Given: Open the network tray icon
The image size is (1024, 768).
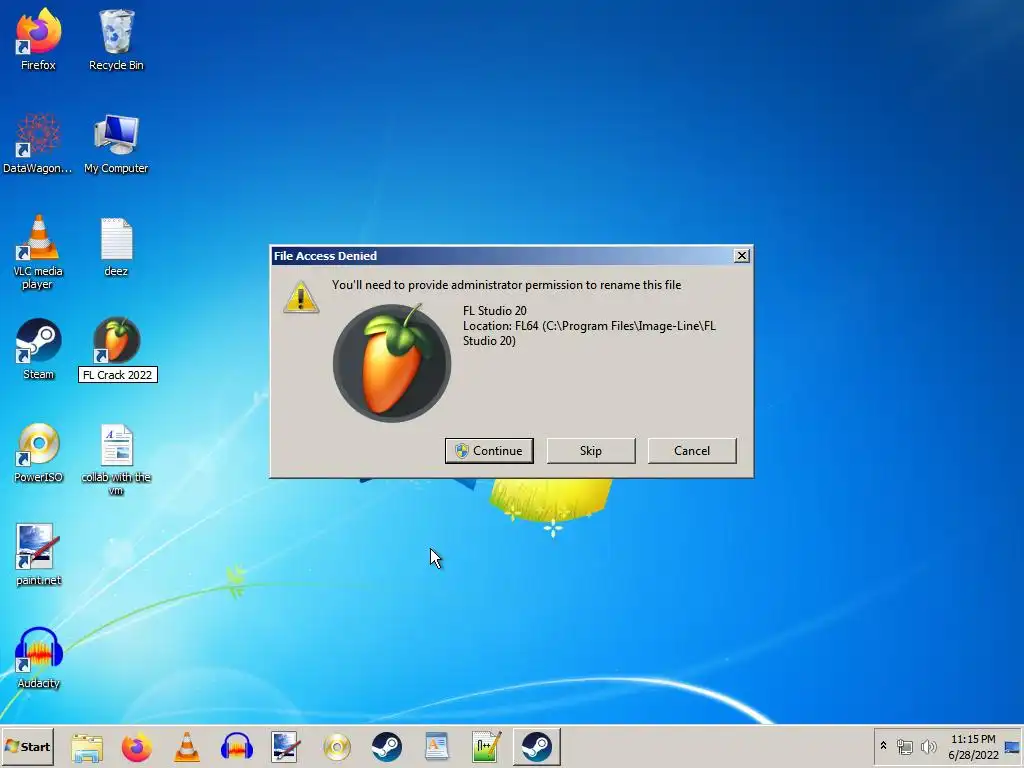Looking at the screenshot, I should tap(904, 746).
